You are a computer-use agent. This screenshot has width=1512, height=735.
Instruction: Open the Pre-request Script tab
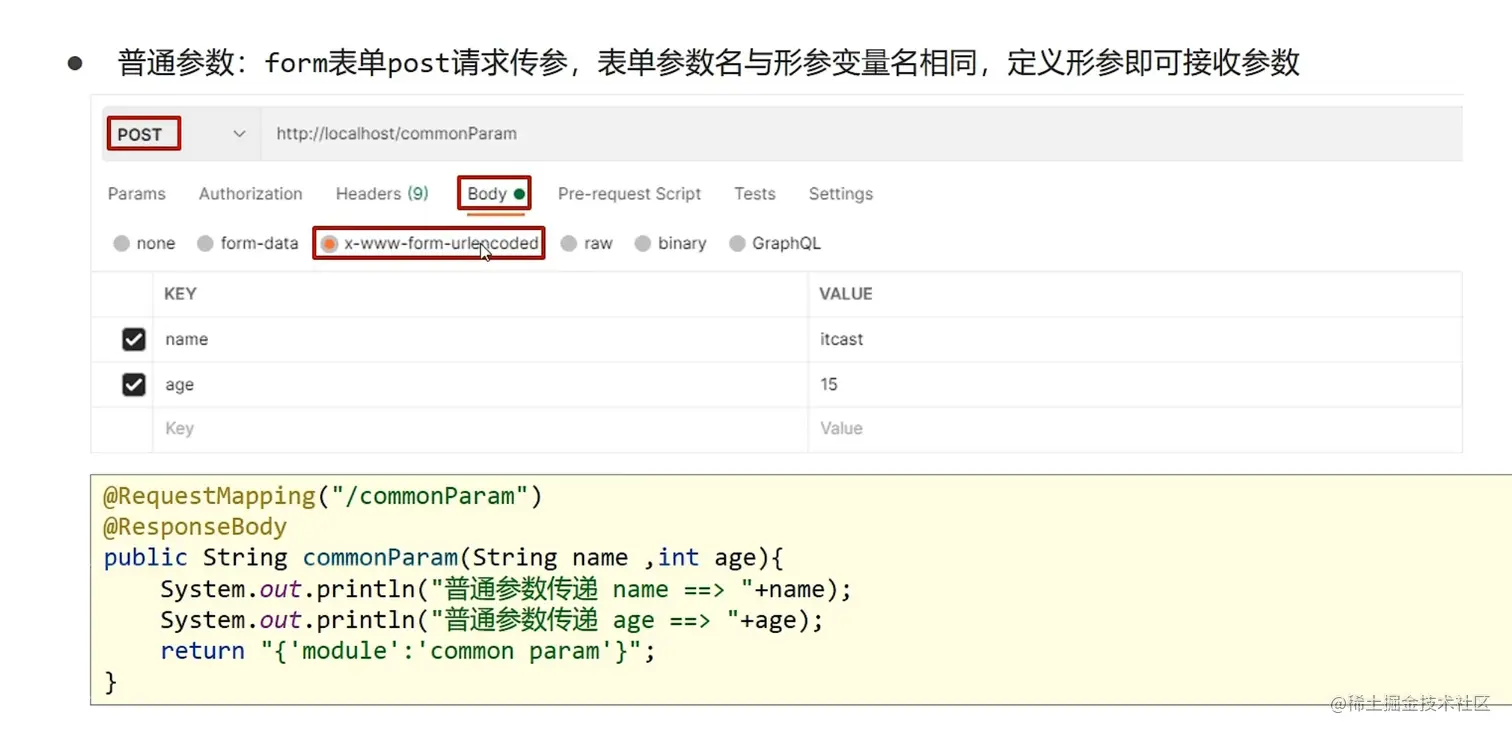(x=629, y=194)
